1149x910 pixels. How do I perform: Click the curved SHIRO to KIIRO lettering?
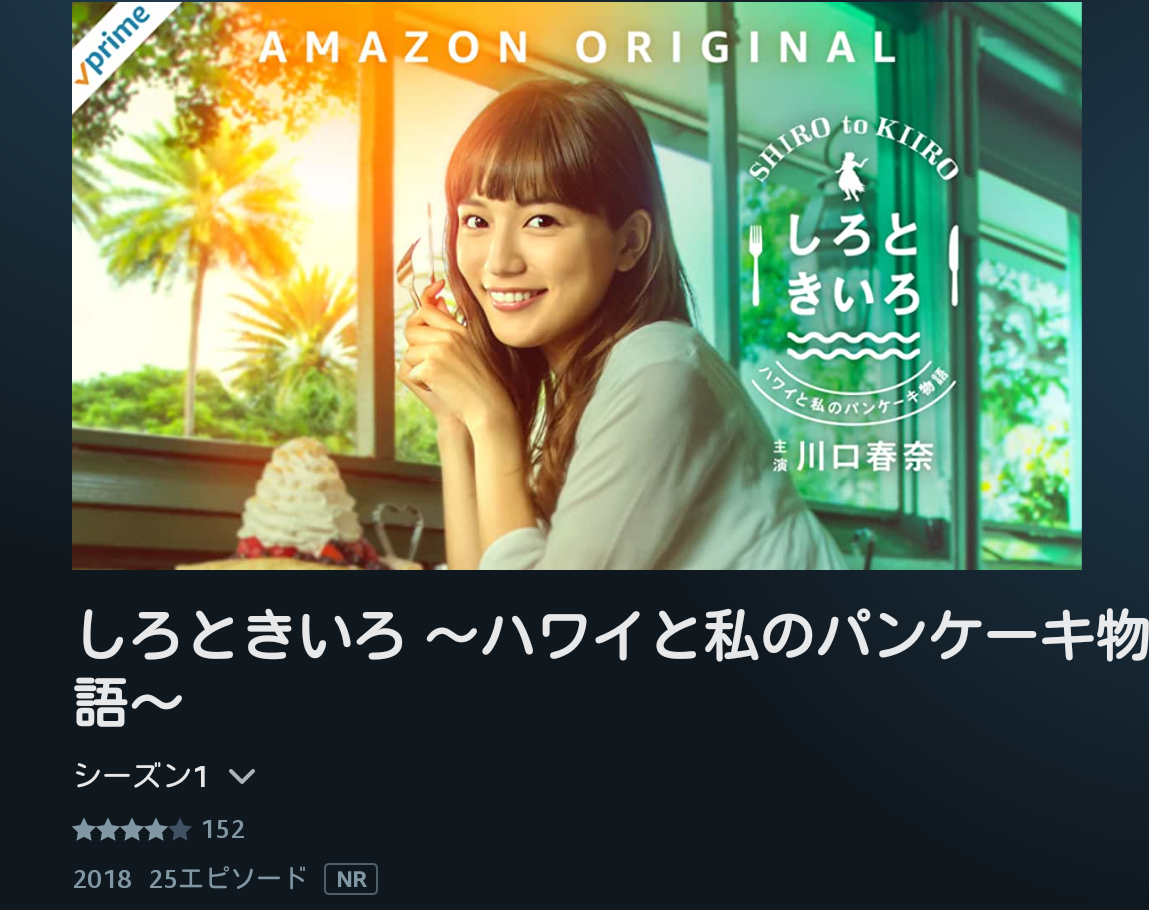tap(854, 147)
